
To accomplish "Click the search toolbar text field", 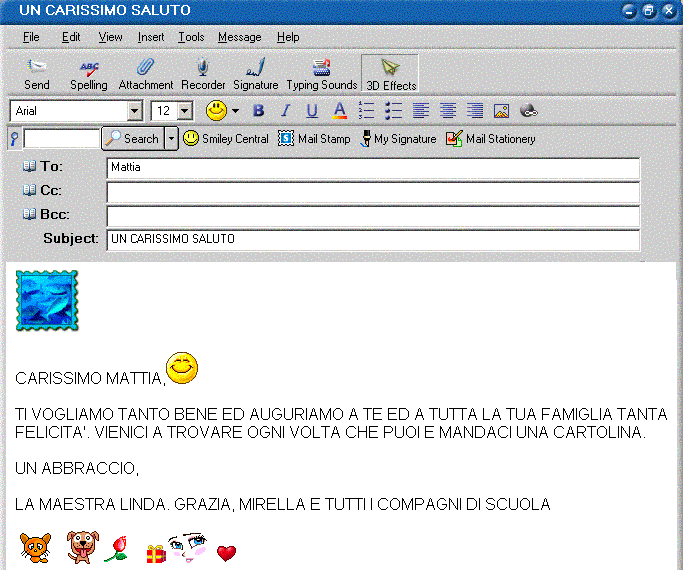I will 61,139.
